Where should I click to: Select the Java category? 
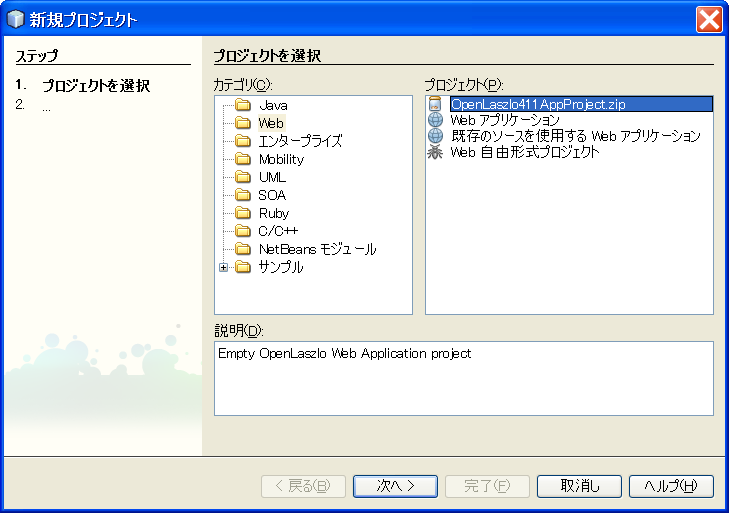pos(273,105)
